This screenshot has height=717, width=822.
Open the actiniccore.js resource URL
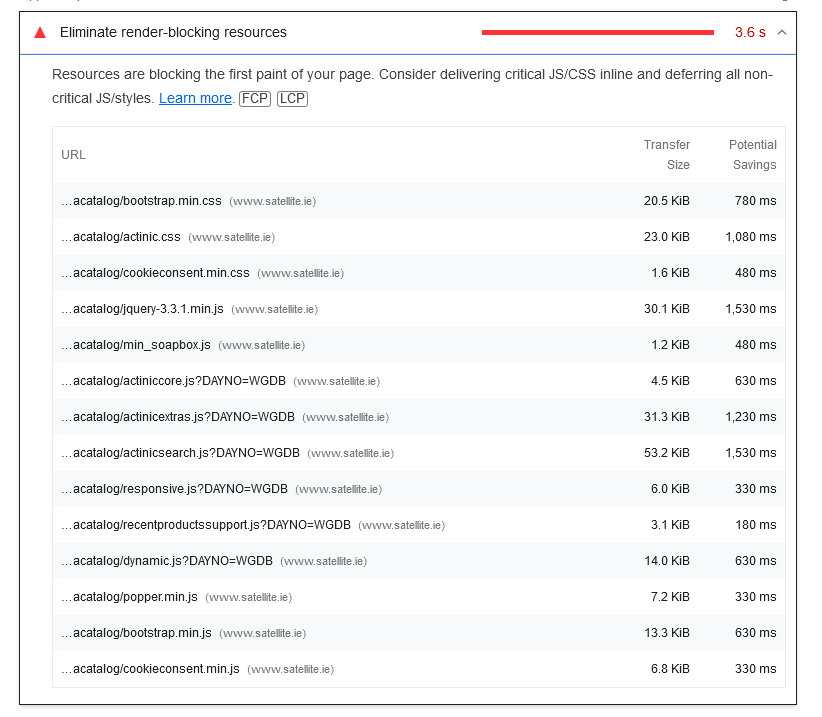coord(173,381)
